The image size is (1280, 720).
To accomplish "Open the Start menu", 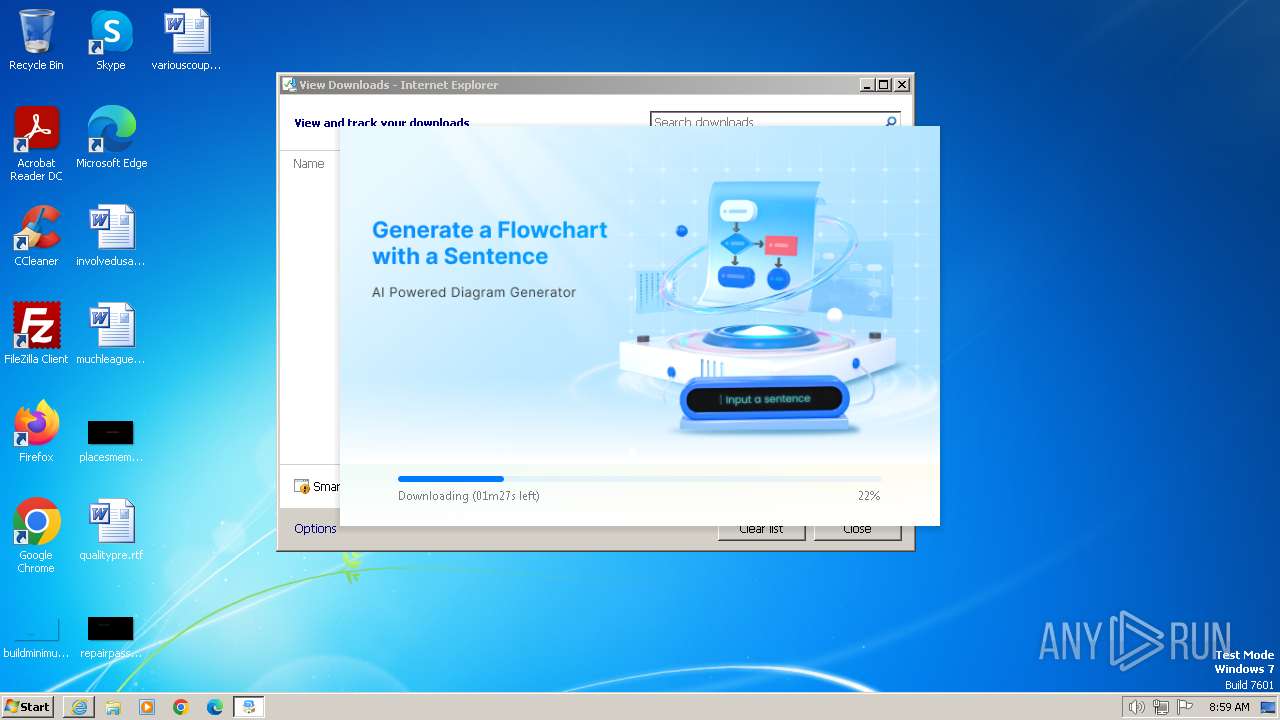I will (28, 707).
